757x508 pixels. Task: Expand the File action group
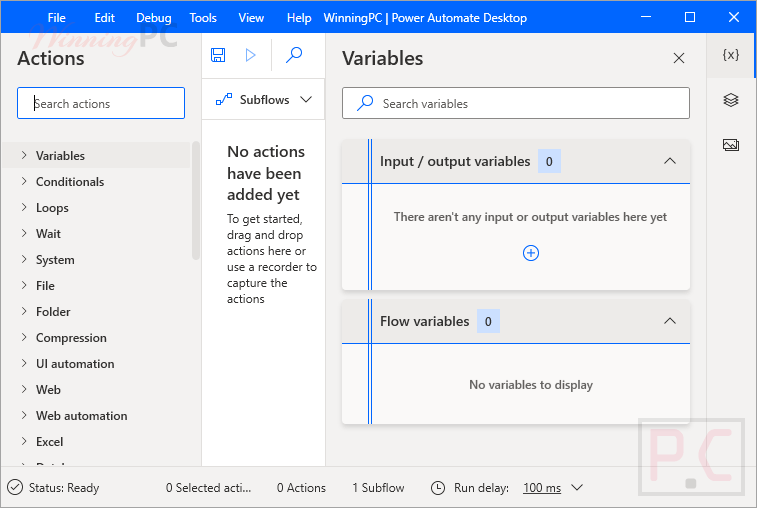[24, 285]
